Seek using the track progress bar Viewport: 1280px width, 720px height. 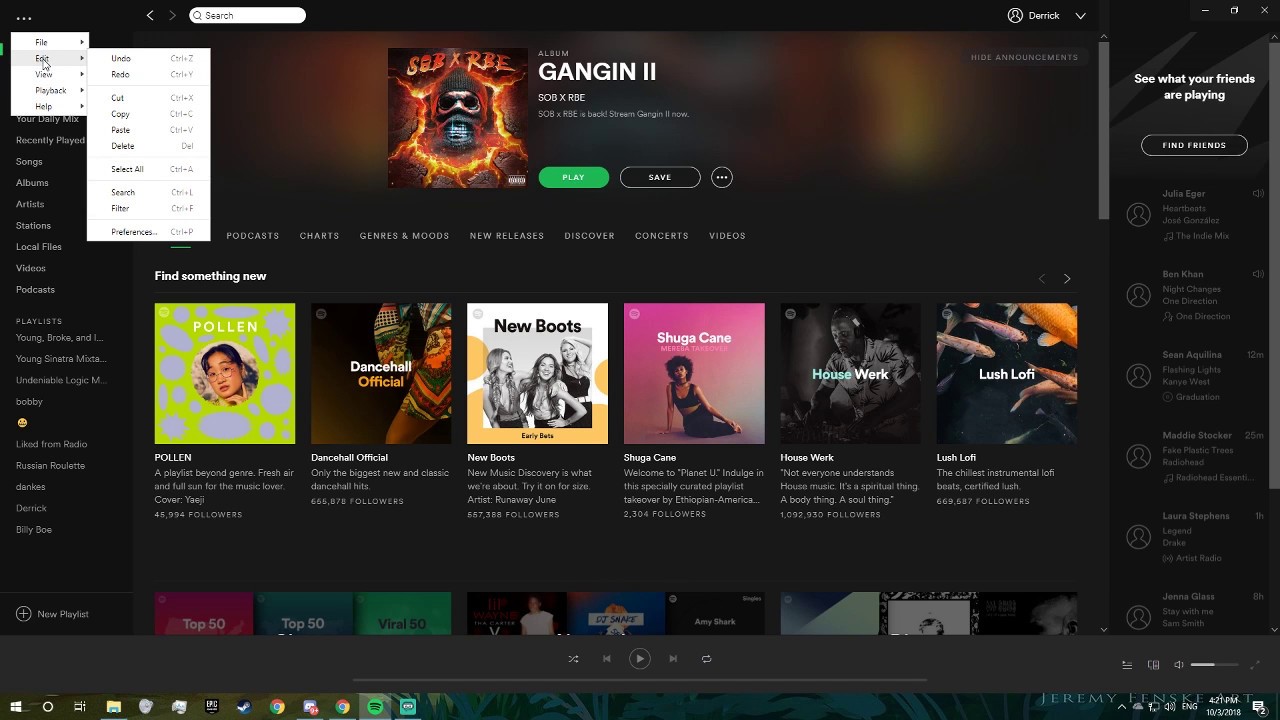point(640,680)
